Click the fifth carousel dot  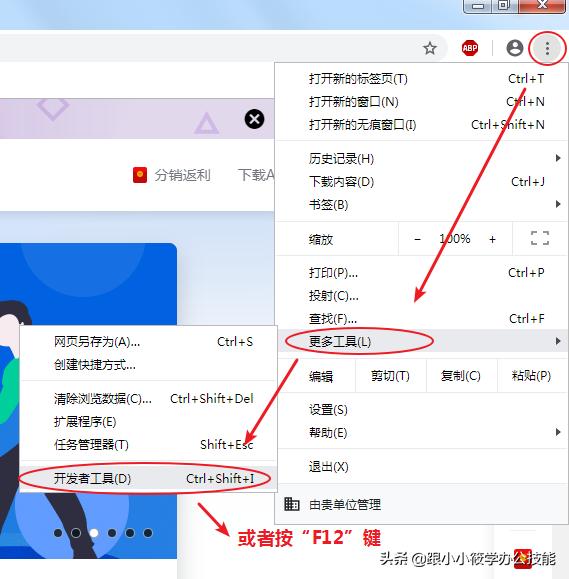coord(130,533)
